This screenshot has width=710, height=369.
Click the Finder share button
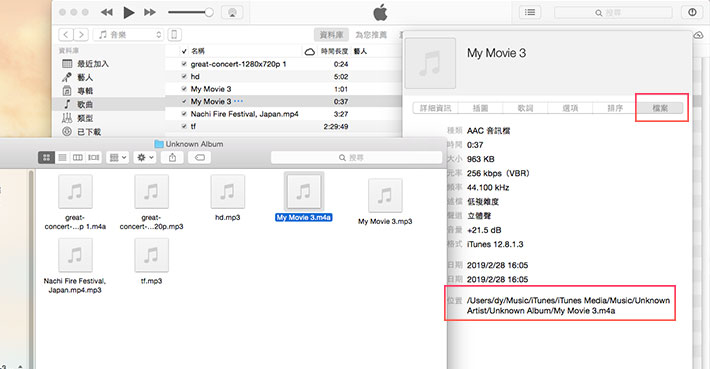[x=173, y=158]
